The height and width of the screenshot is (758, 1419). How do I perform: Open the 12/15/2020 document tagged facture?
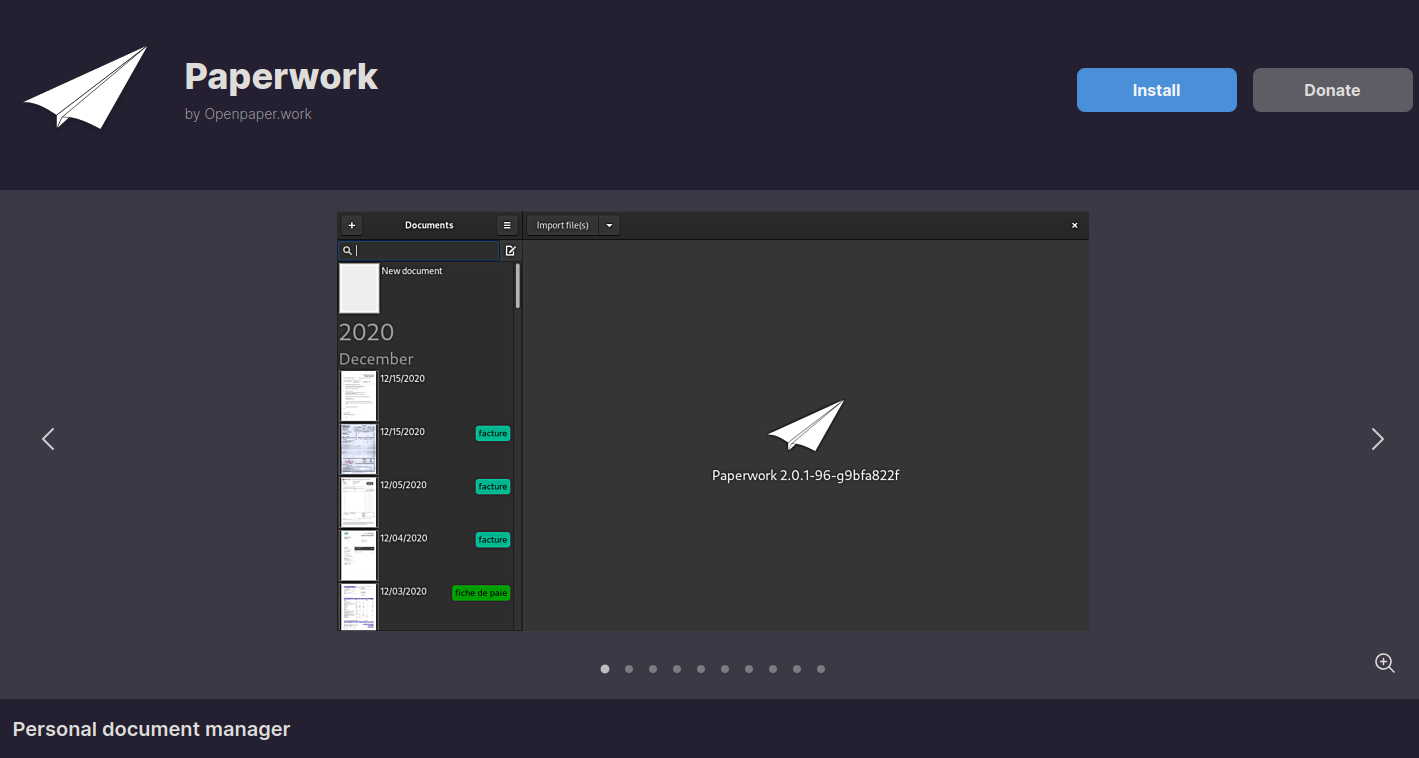[x=358, y=449]
